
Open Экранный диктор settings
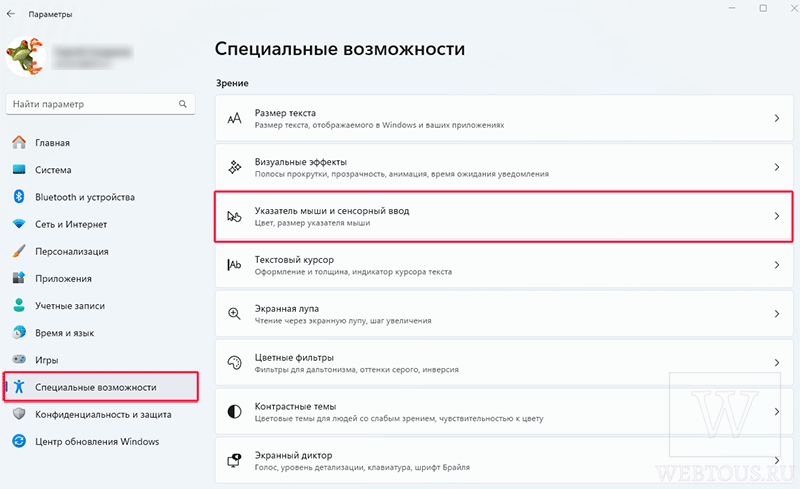point(504,460)
